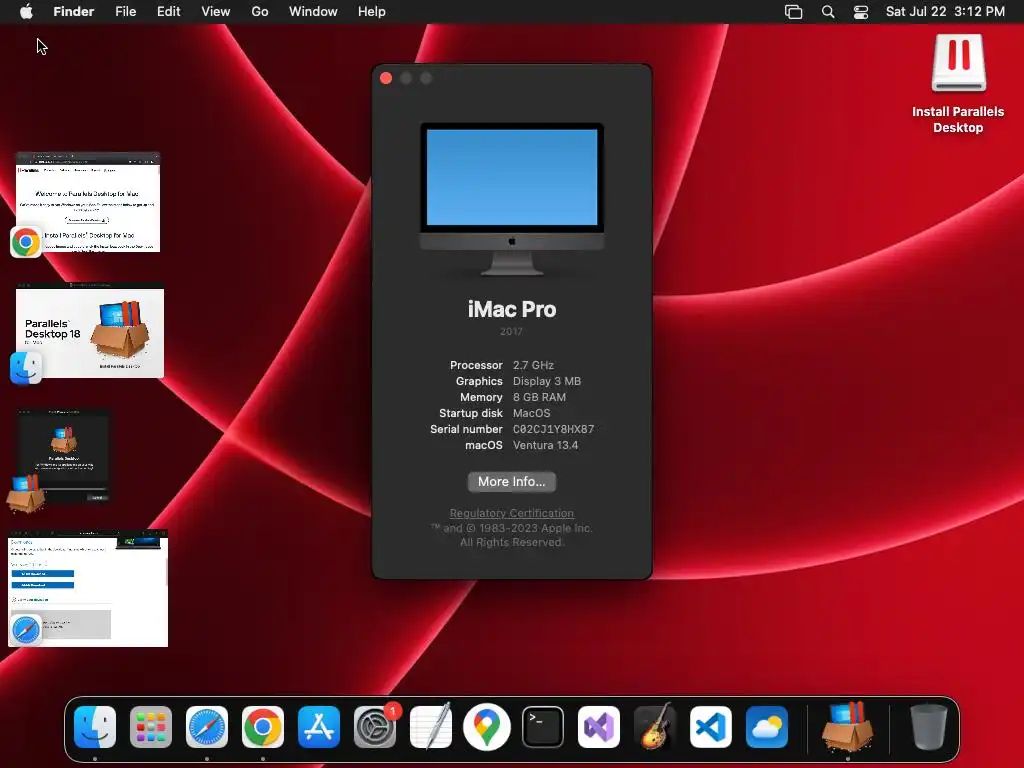
Task: Open the File menu
Action: click(x=125, y=12)
